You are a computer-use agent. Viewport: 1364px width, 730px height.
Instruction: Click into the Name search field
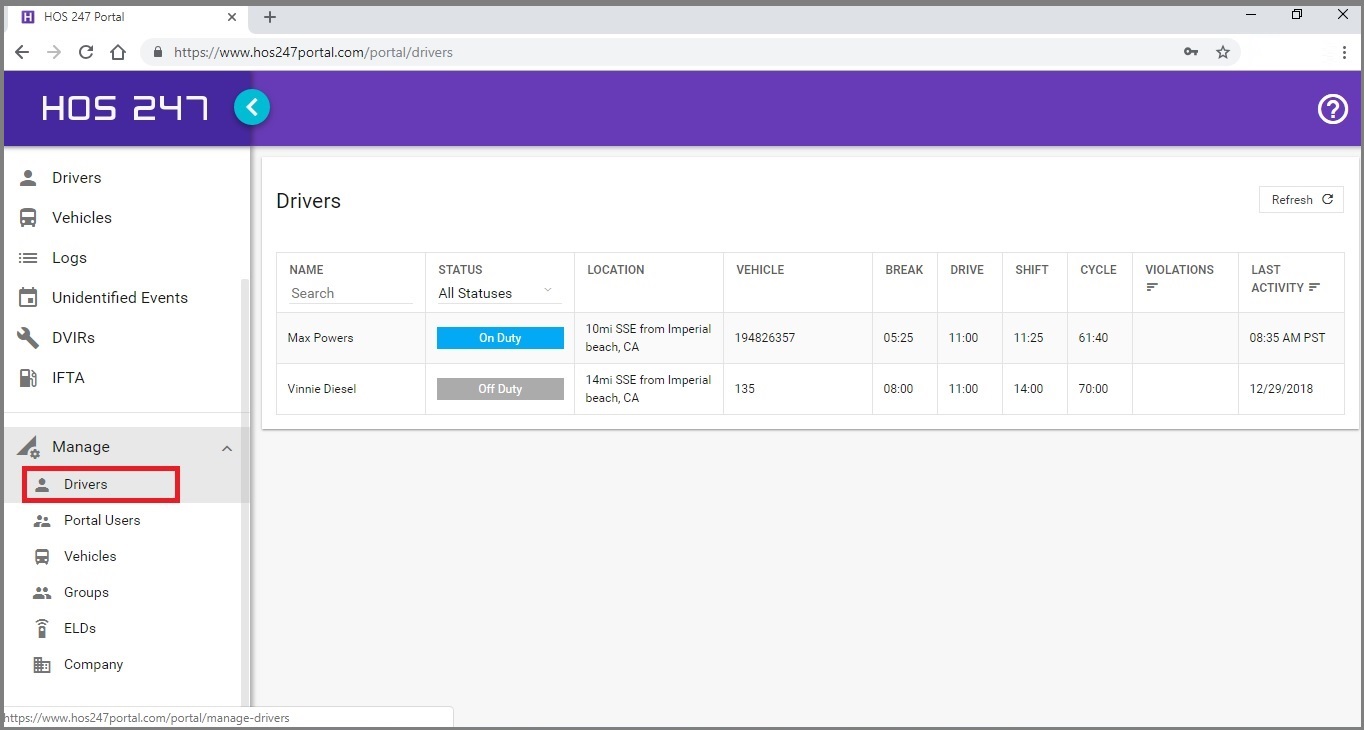click(x=350, y=293)
